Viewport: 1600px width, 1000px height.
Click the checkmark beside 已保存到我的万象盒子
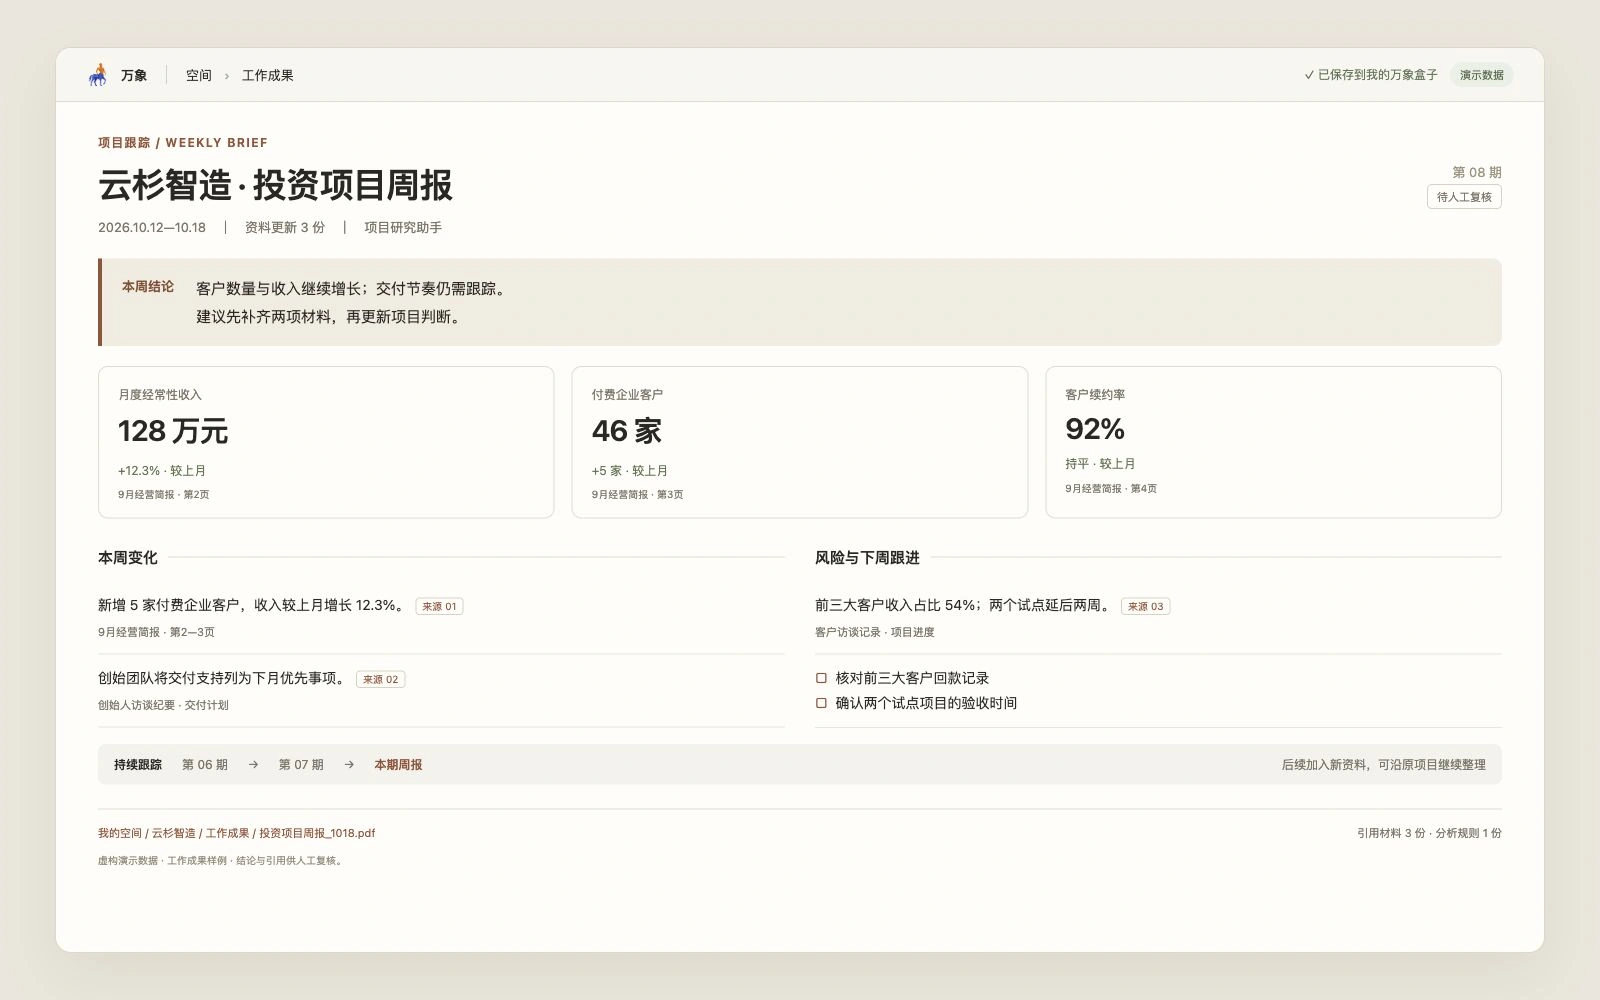(1309, 75)
